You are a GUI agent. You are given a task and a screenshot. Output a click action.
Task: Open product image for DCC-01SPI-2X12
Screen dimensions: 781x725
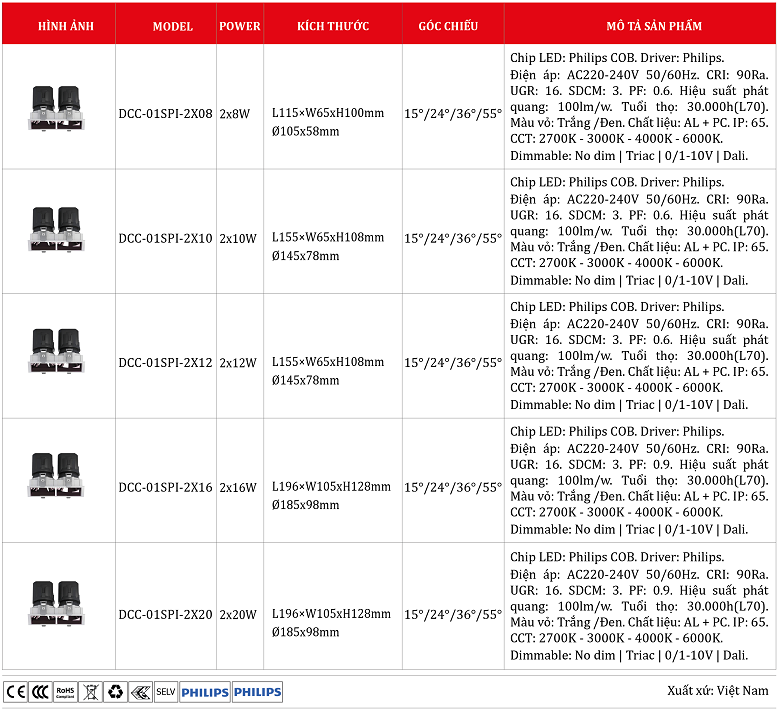56,351
